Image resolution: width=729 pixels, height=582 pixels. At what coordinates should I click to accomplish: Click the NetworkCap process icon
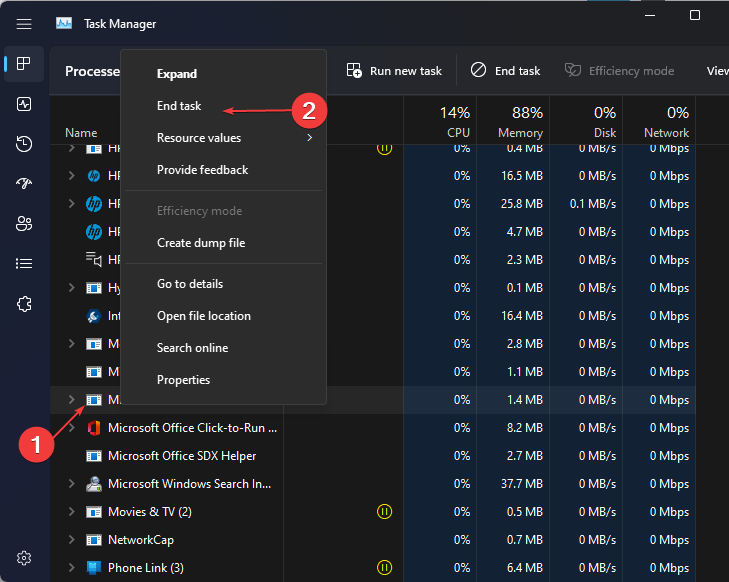click(x=93, y=540)
